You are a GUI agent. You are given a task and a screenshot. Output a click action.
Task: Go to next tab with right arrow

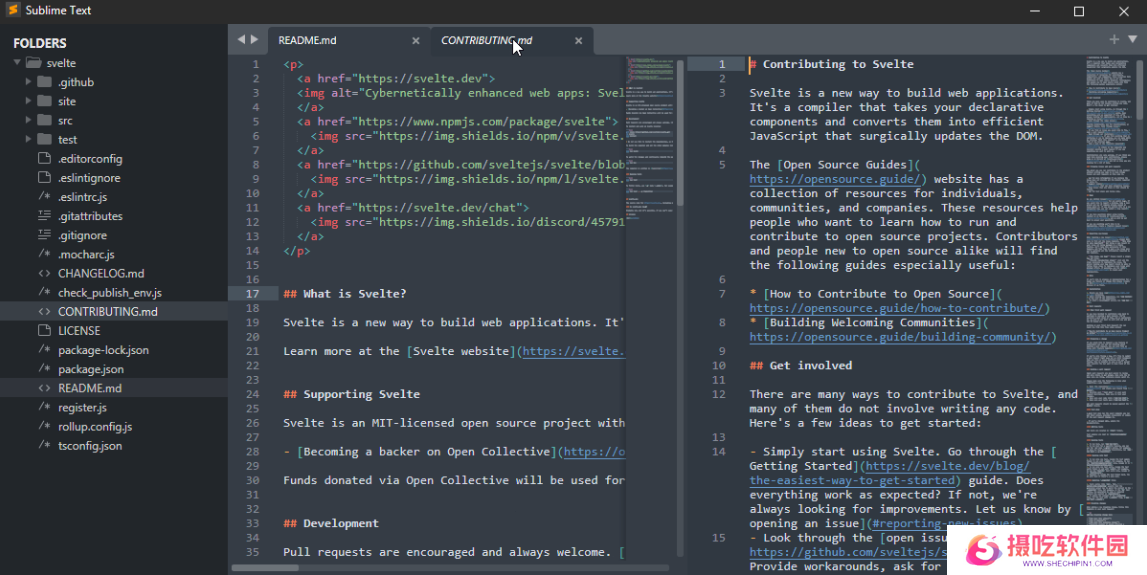[255, 40]
